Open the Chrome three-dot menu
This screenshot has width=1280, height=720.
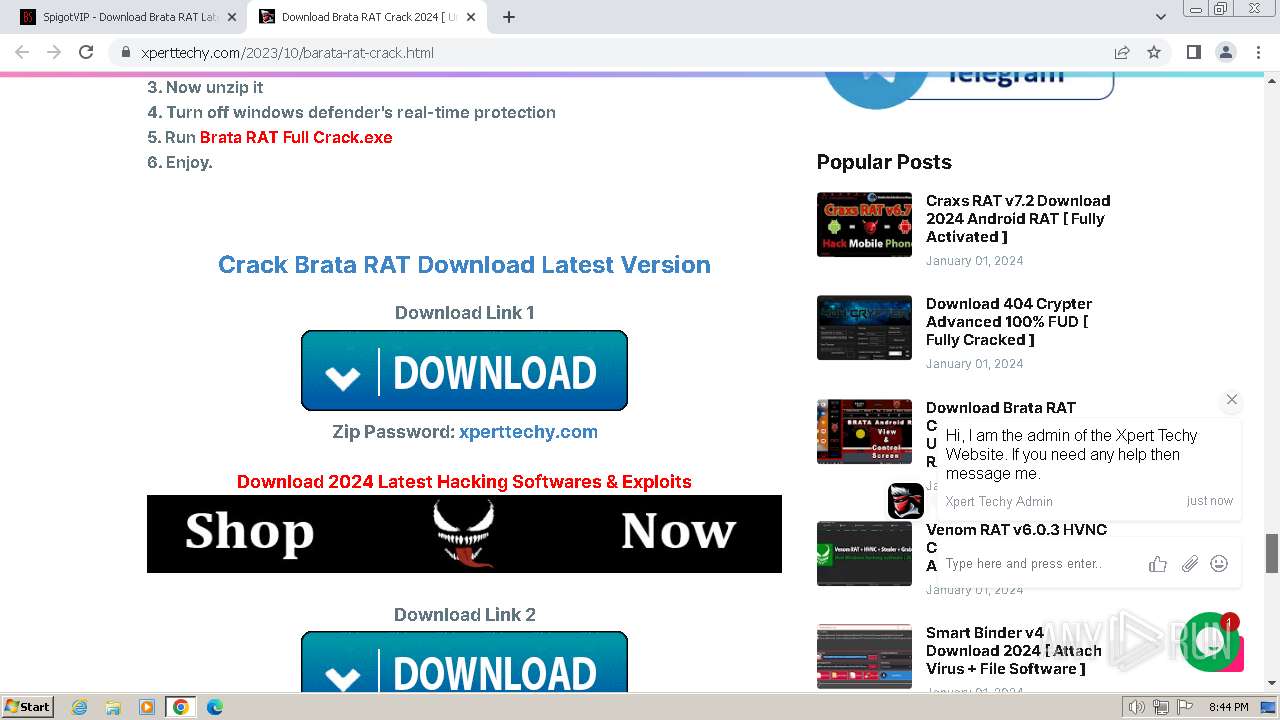click(1257, 52)
